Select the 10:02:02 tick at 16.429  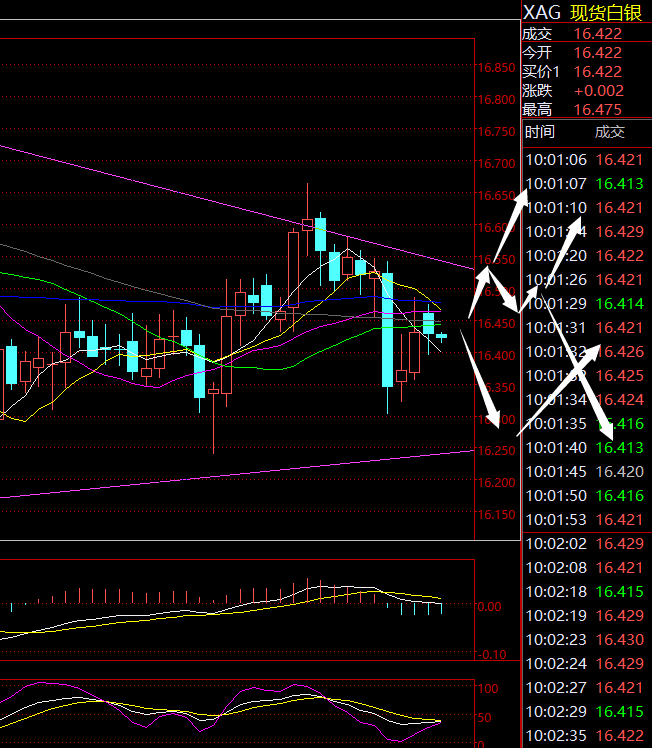(586, 544)
